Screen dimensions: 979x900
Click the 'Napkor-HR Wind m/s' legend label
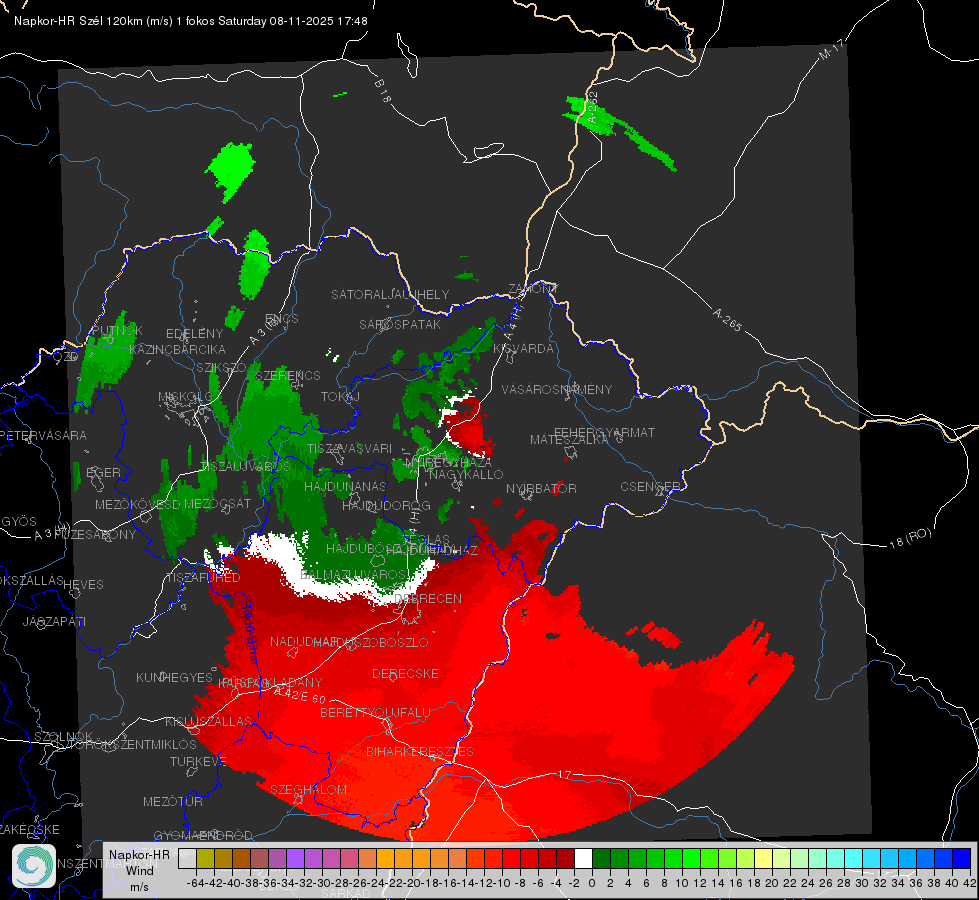139,870
